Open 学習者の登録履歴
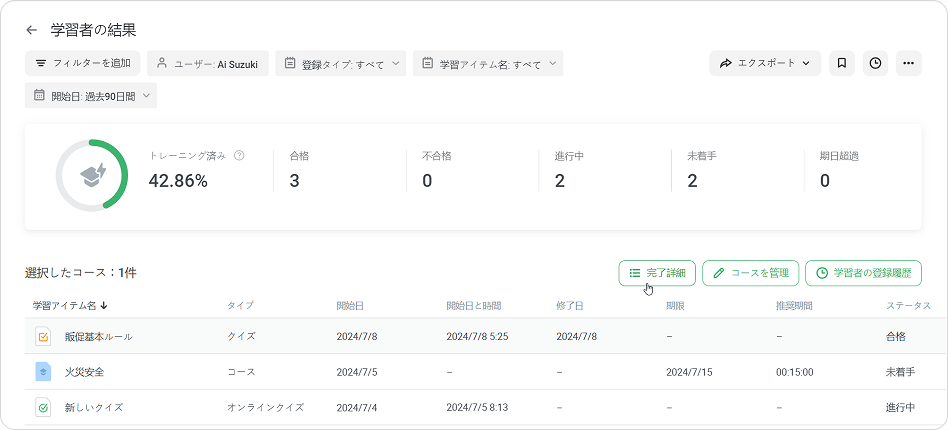The width and height of the screenshot is (948, 430). 863,273
